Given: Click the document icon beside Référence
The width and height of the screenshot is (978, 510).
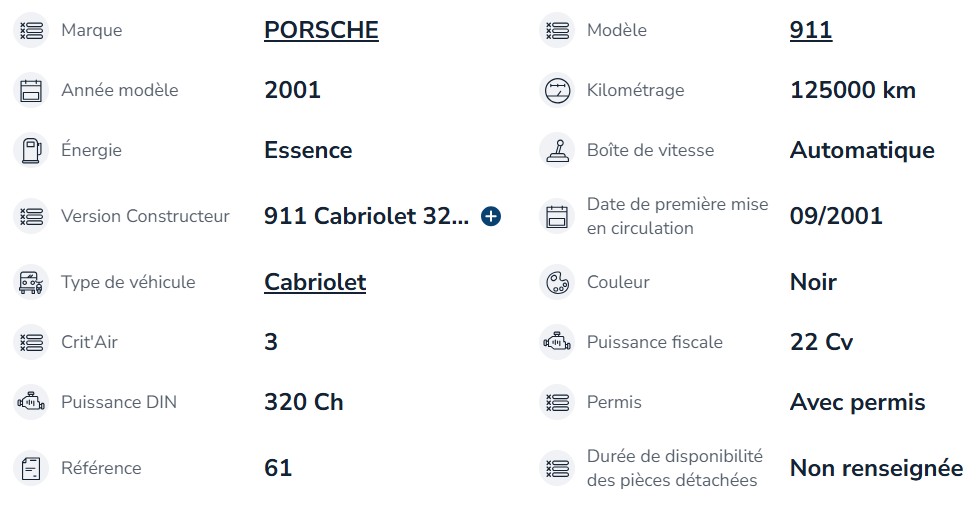Looking at the screenshot, I should coord(31,468).
